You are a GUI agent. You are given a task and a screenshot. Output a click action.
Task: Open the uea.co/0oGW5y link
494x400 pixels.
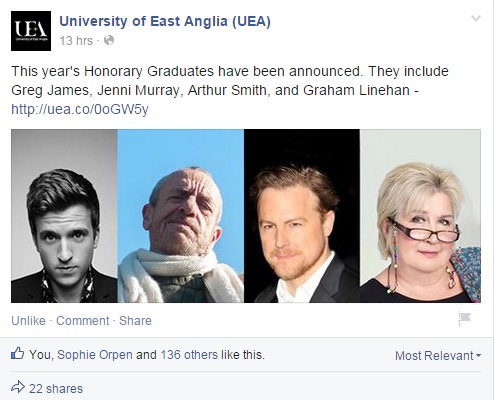click(x=80, y=109)
